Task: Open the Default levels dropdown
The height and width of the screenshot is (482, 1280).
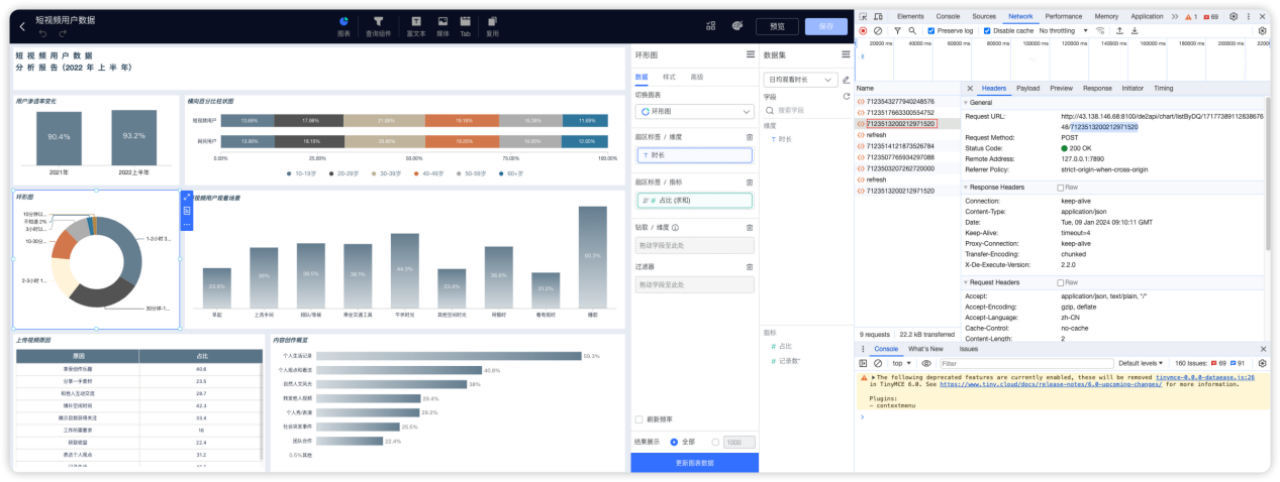Action: [1142, 363]
